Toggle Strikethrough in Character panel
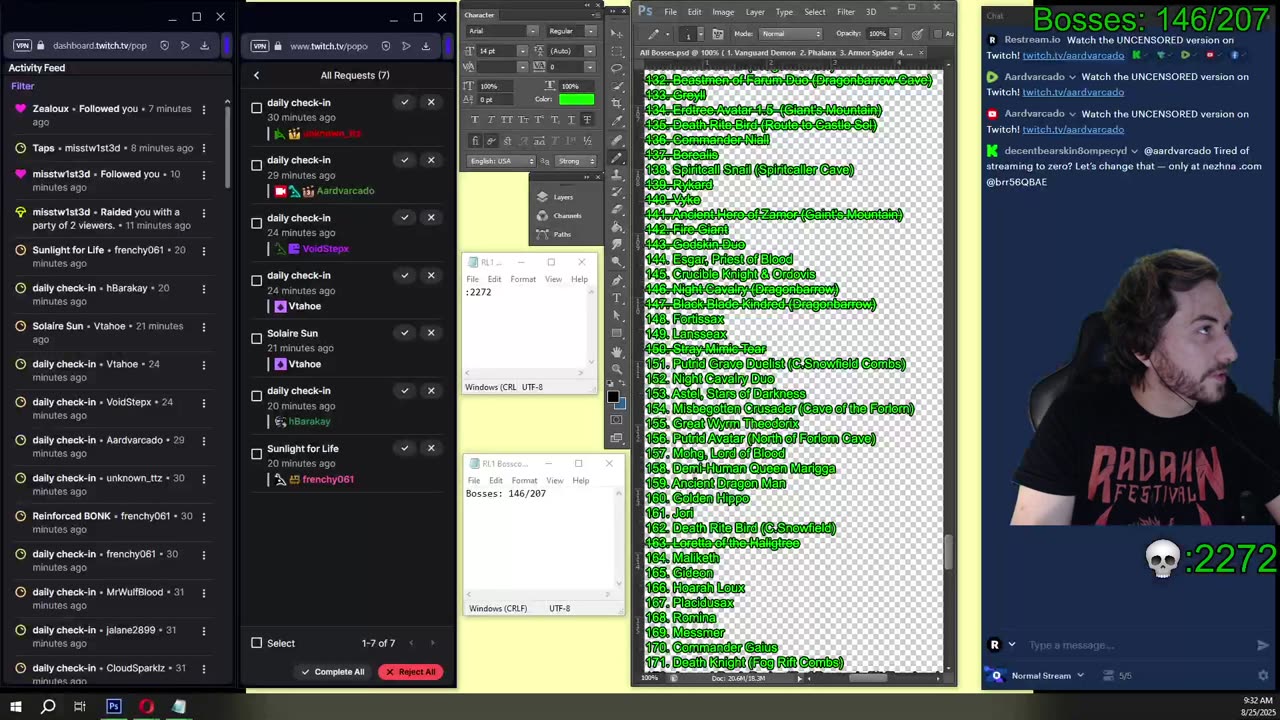This screenshot has width=1280, height=720. [x=588, y=120]
